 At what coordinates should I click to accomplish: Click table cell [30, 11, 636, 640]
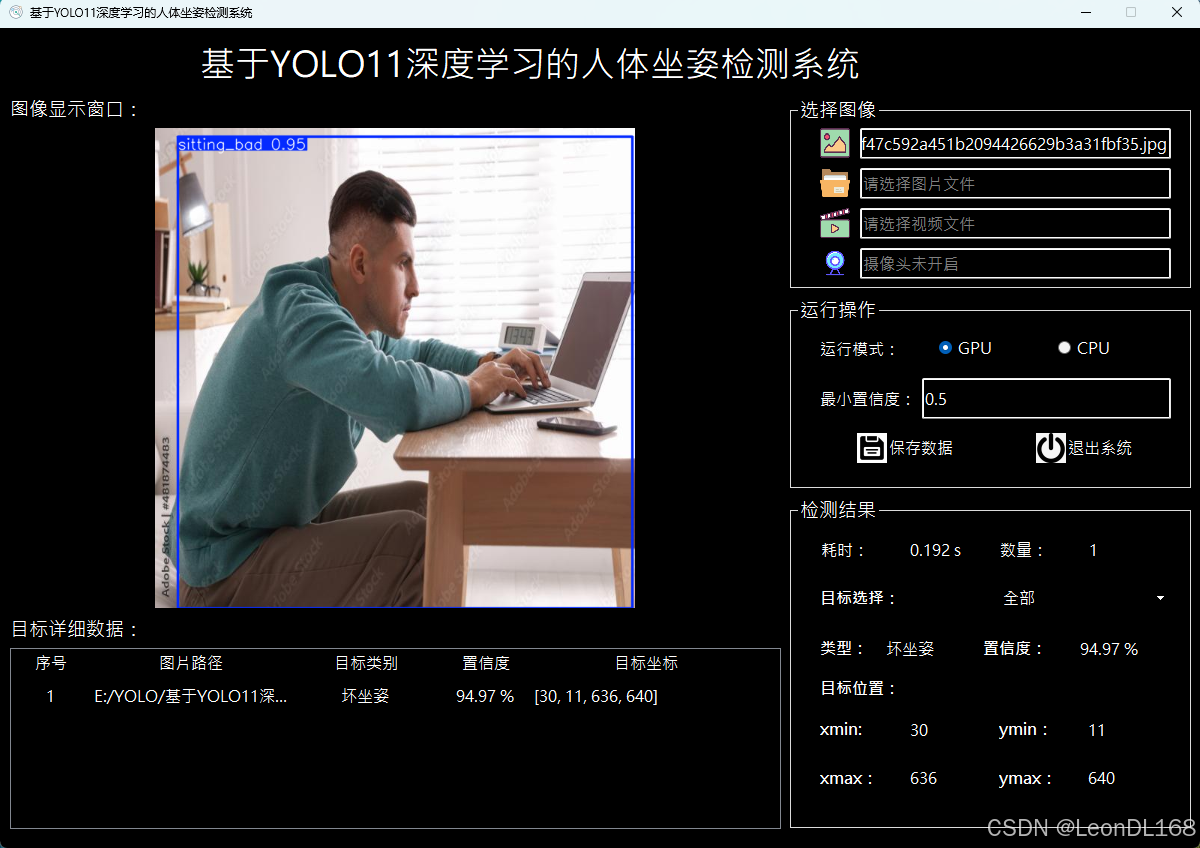coord(596,696)
